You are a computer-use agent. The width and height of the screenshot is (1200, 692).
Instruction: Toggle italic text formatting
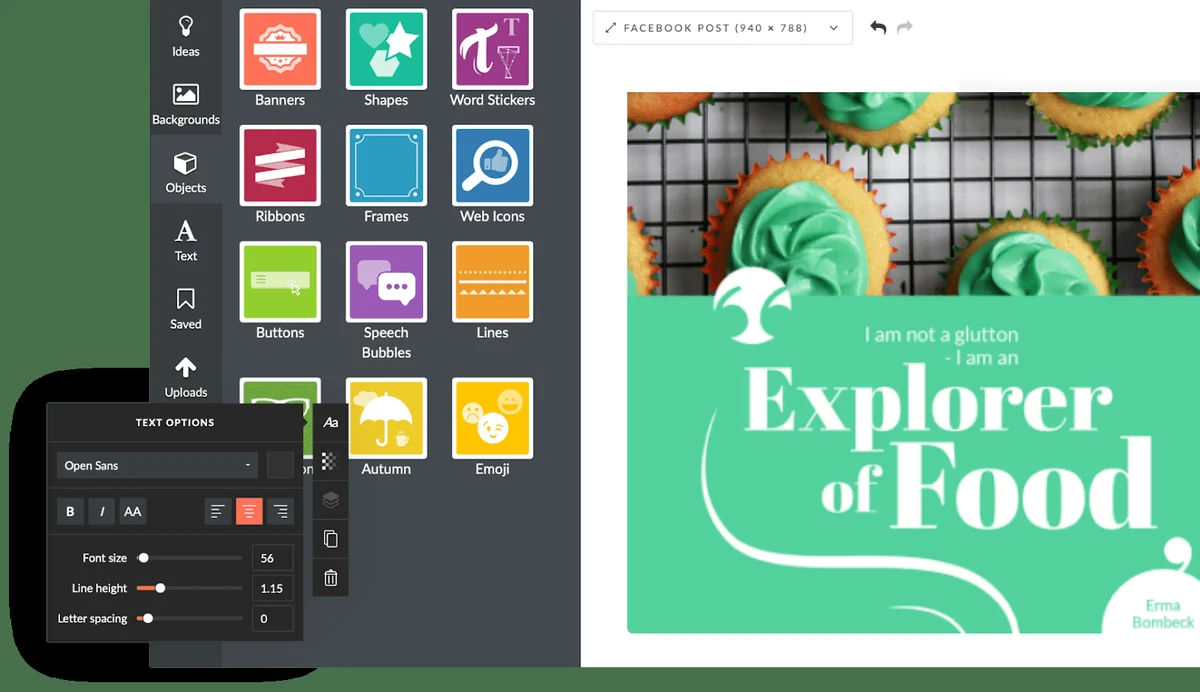click(101, 511)
